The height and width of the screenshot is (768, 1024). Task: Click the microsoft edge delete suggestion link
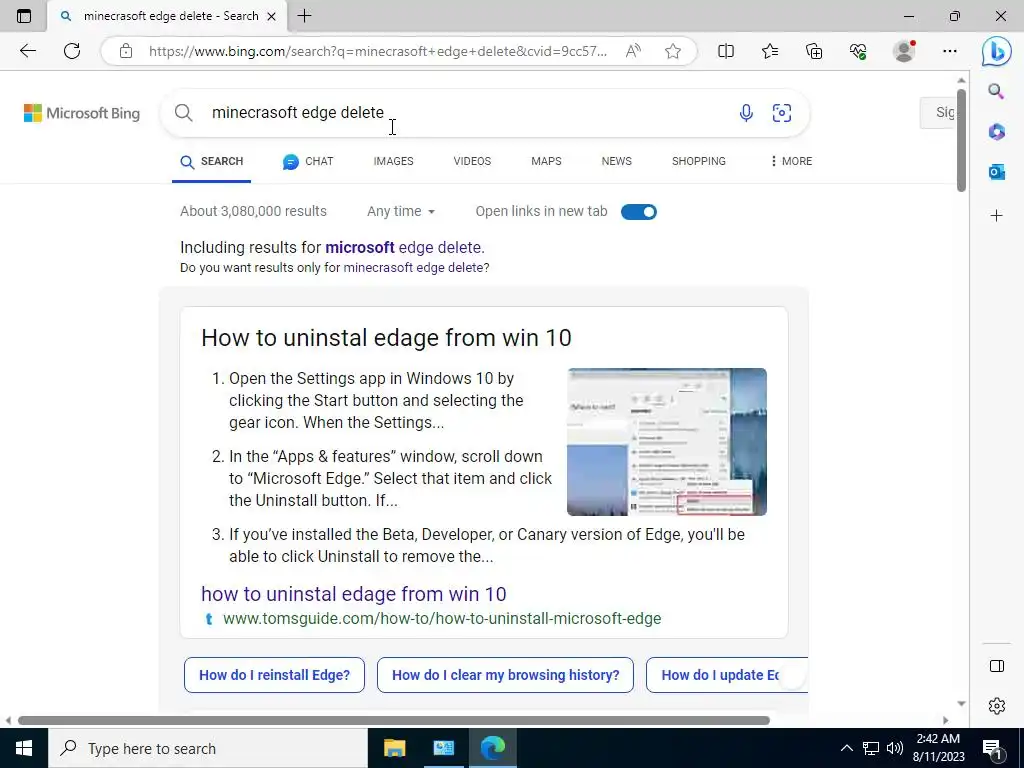pos(404,248)
